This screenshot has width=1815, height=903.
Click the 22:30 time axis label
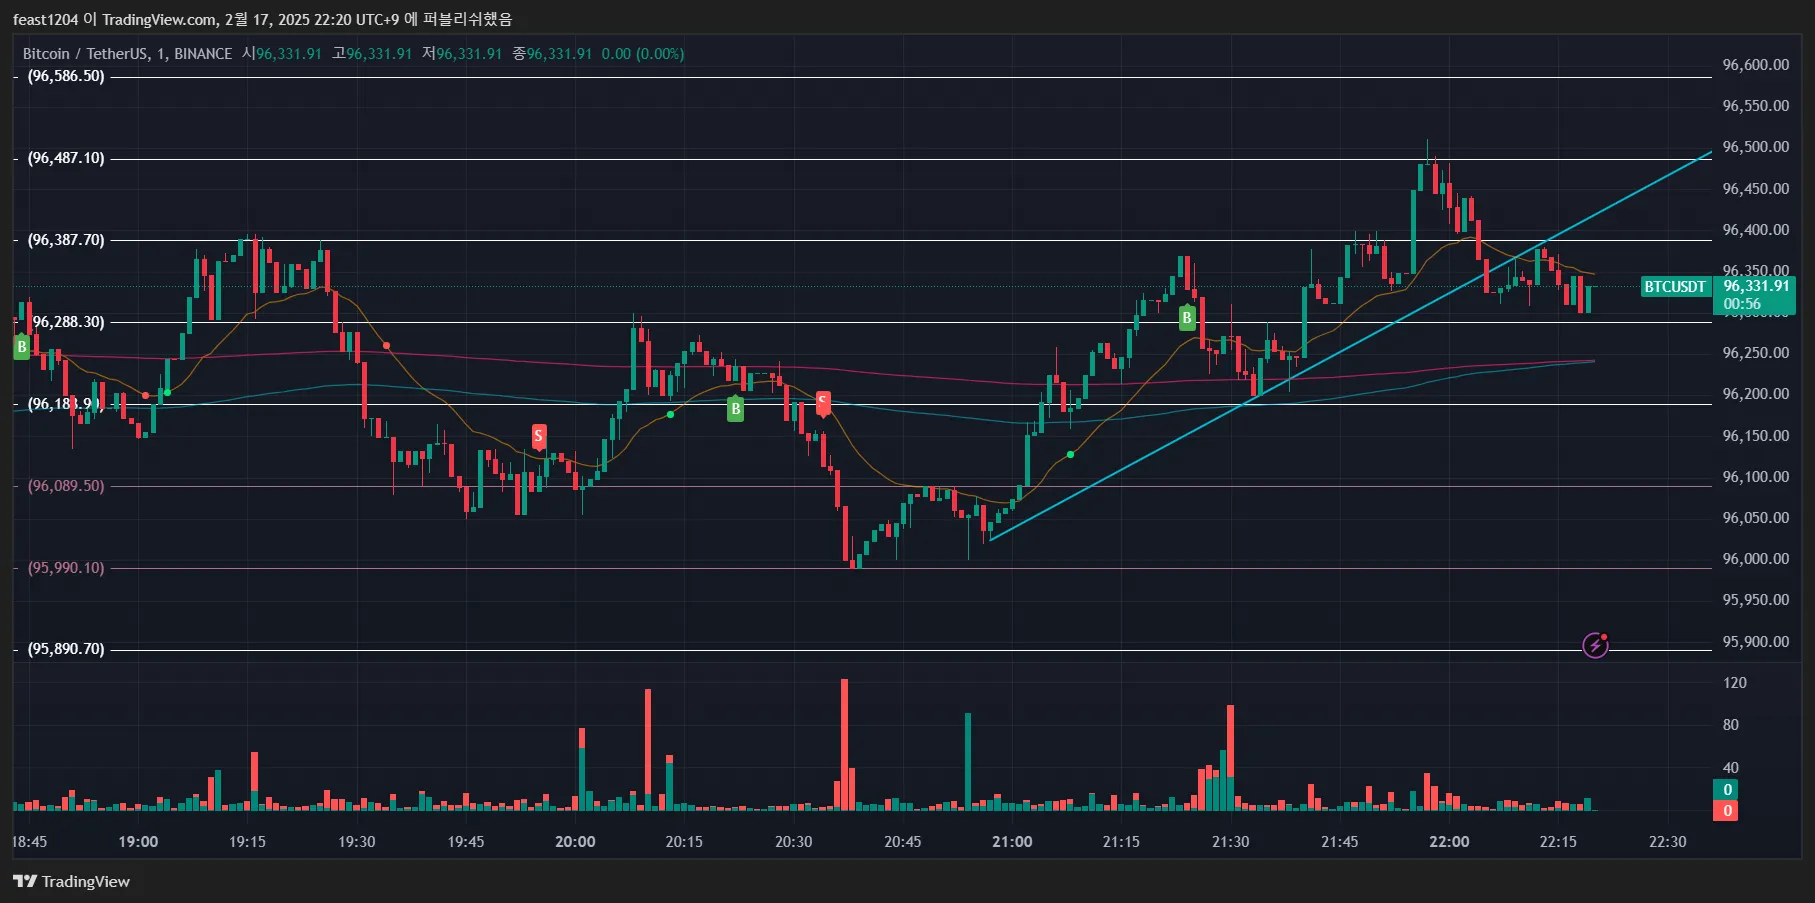1667,842
